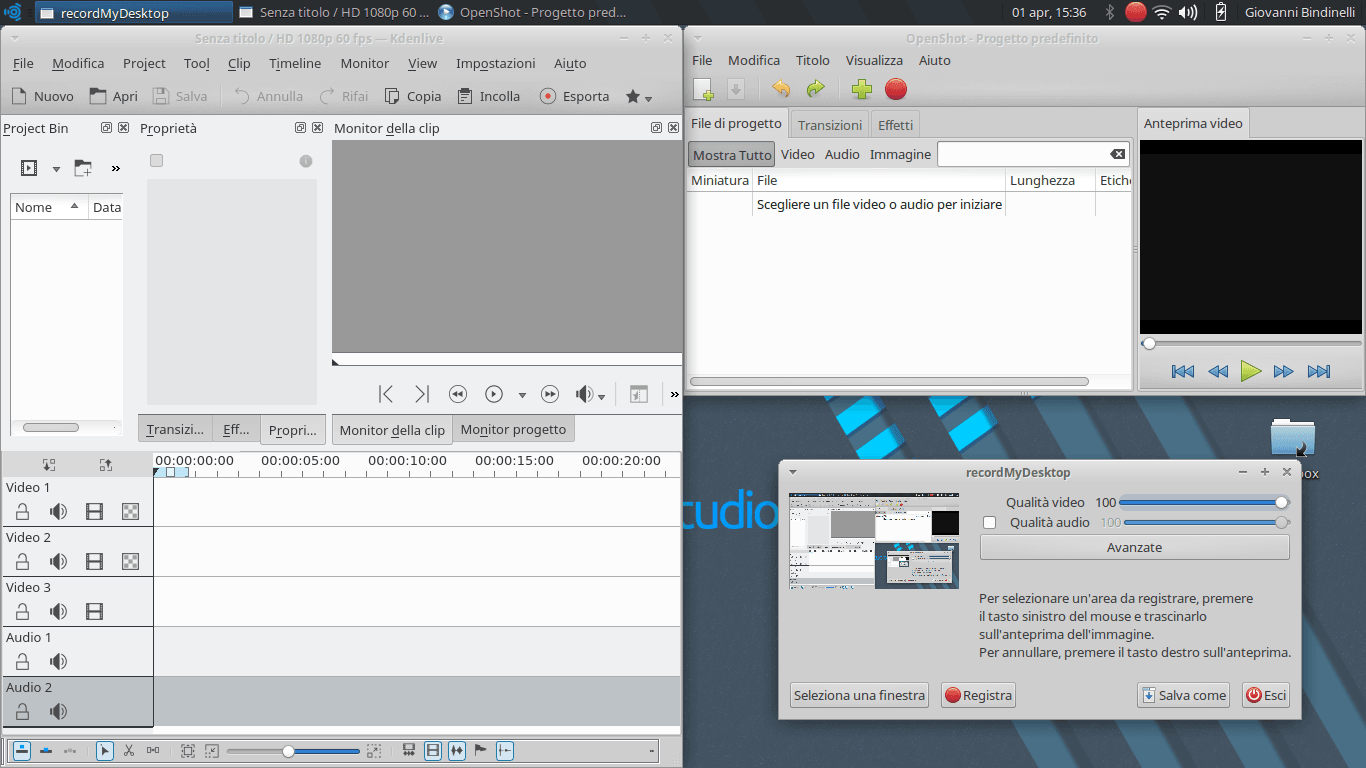Screen dimensions: 1366x768
Task: Click the undo arrow in OpenShot toolbar
Action: [781, 90]
